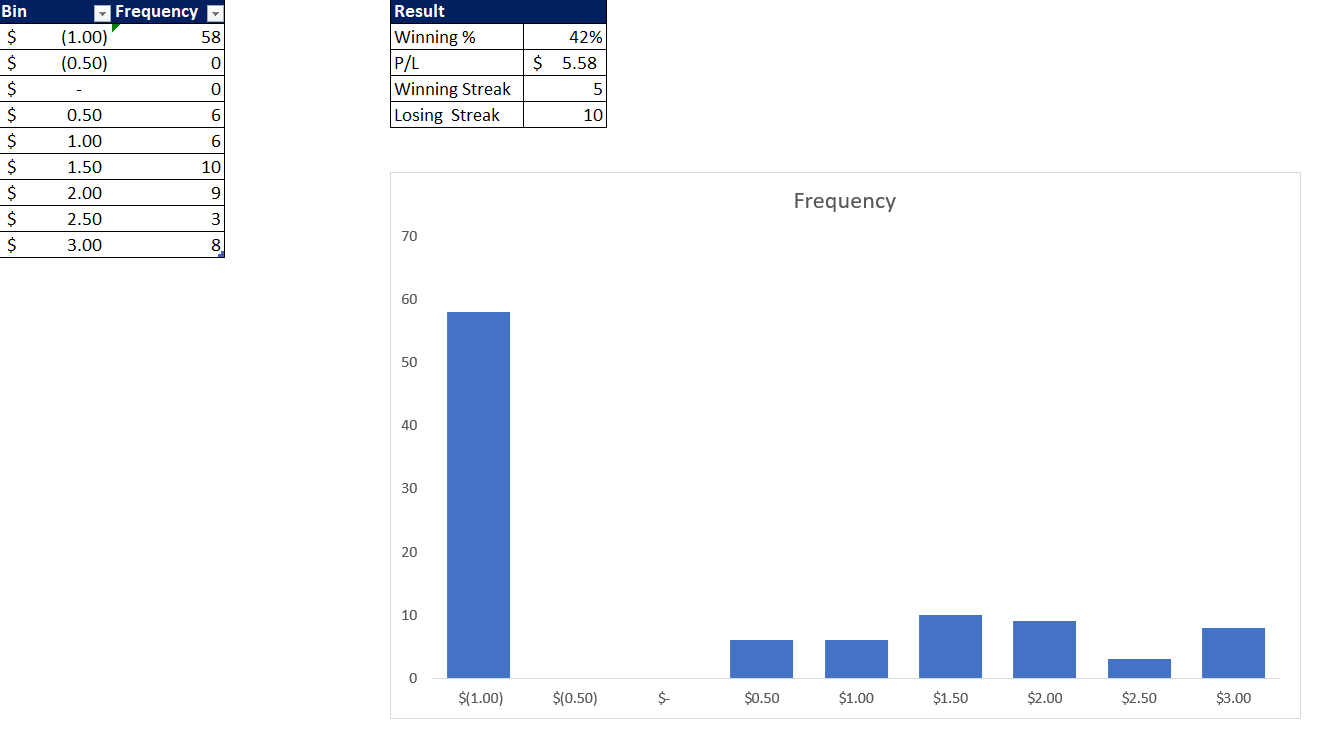Select the Winning Streak value cell 5

coord(565,89)
